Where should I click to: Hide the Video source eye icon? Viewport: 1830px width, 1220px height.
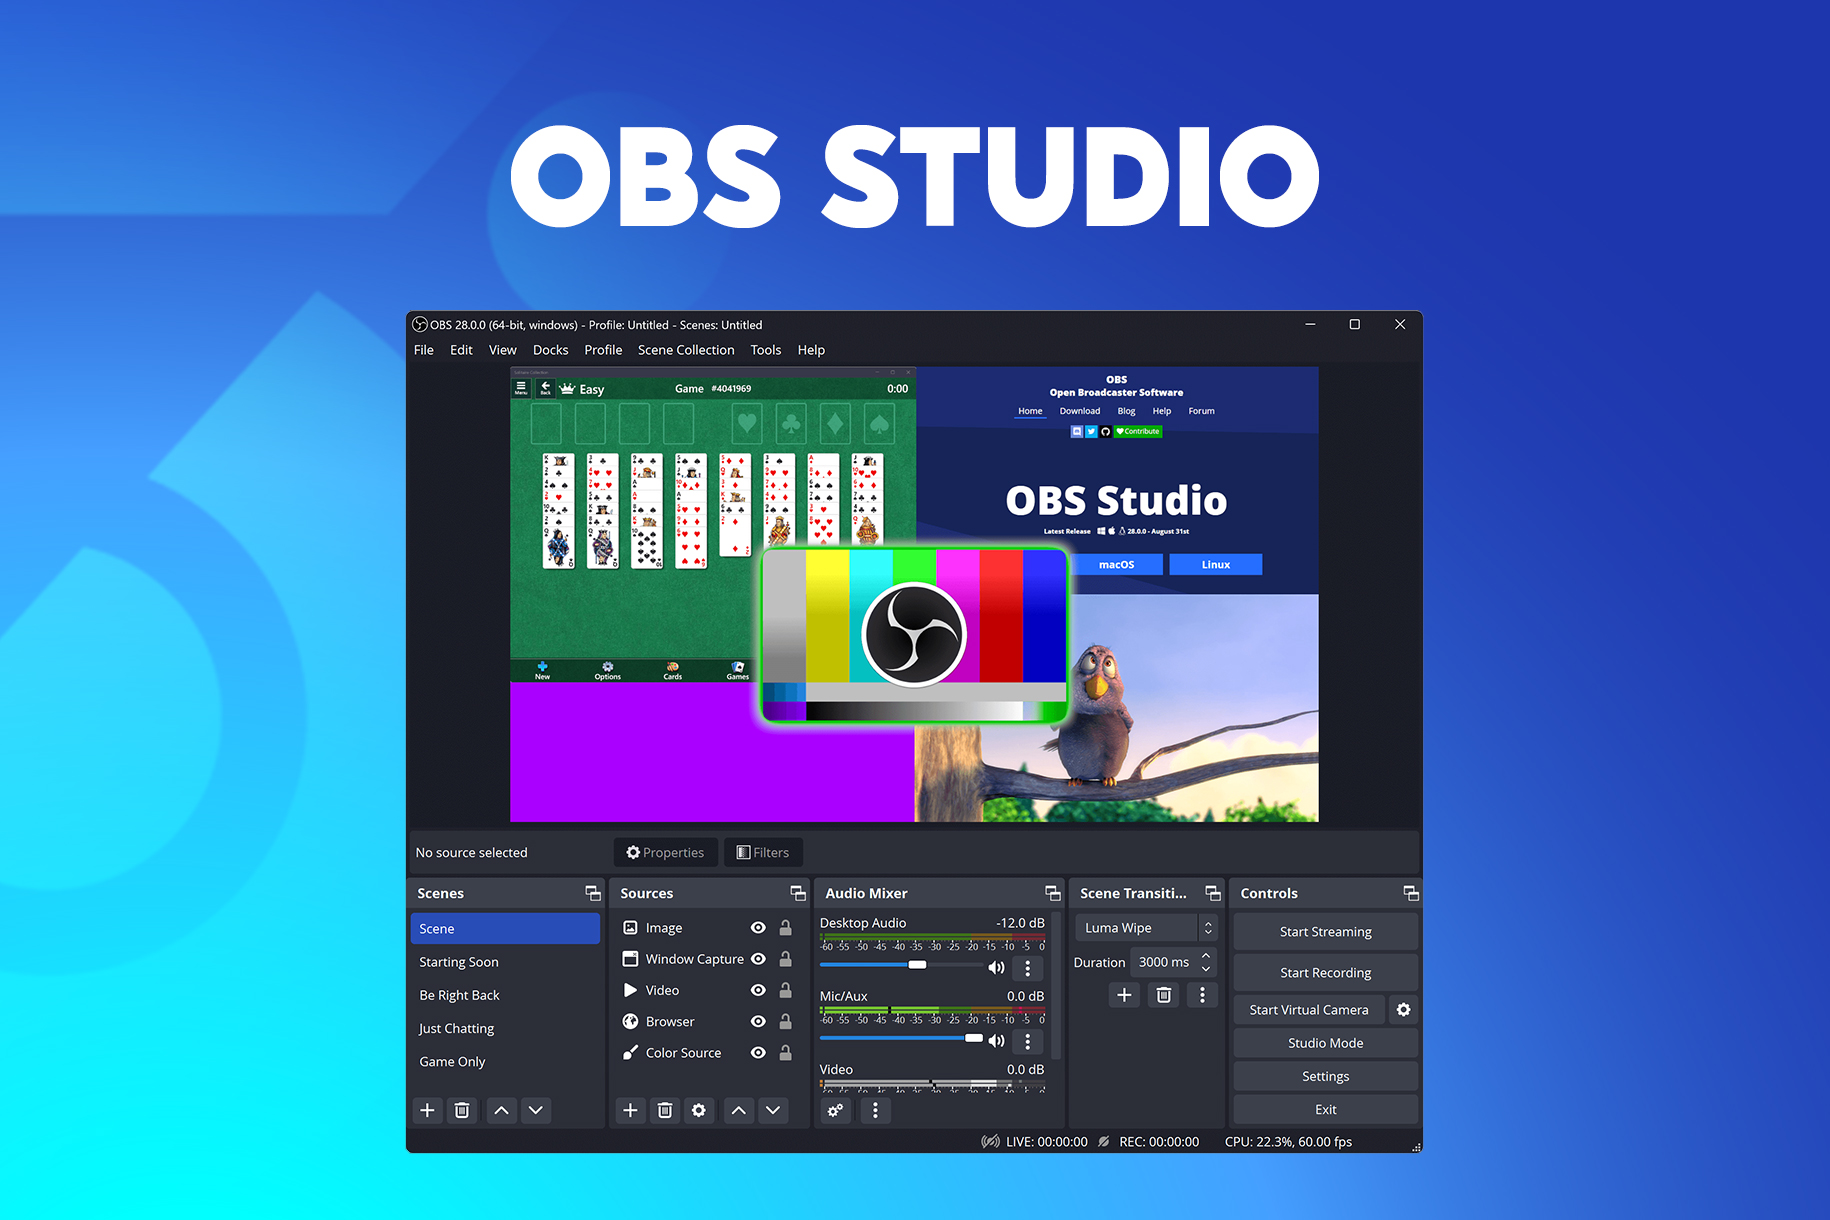[758, 990]
